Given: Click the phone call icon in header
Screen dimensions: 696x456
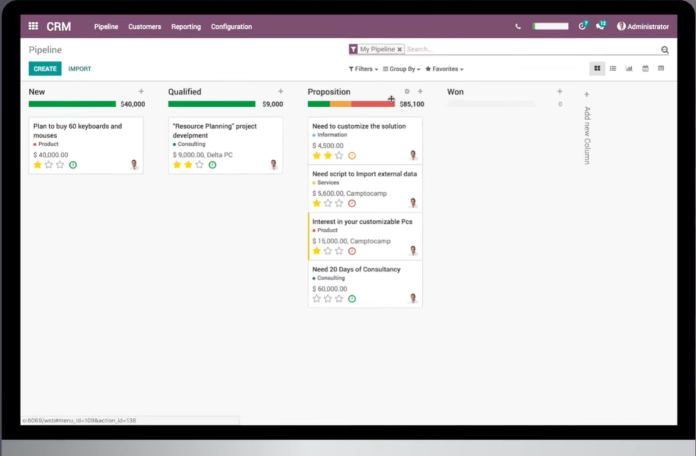Looking at the screenshot, I should point(518,26).
